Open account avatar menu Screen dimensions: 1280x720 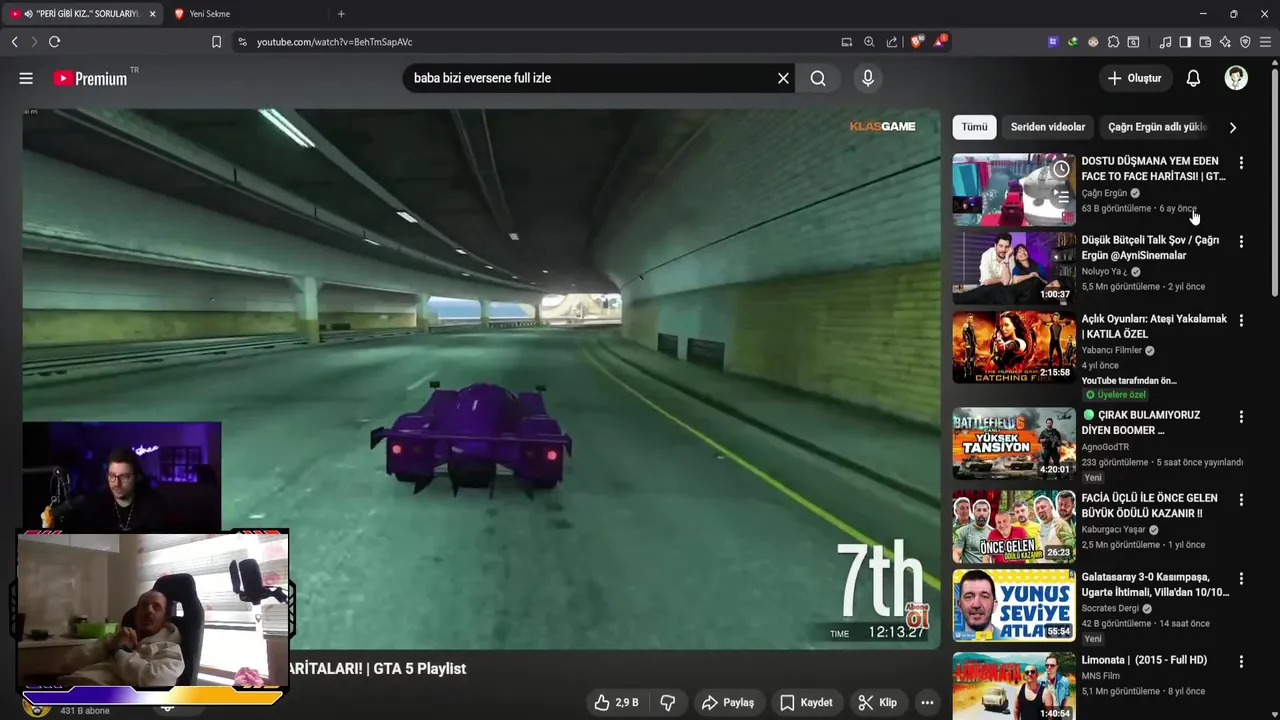click(1236, 78)
